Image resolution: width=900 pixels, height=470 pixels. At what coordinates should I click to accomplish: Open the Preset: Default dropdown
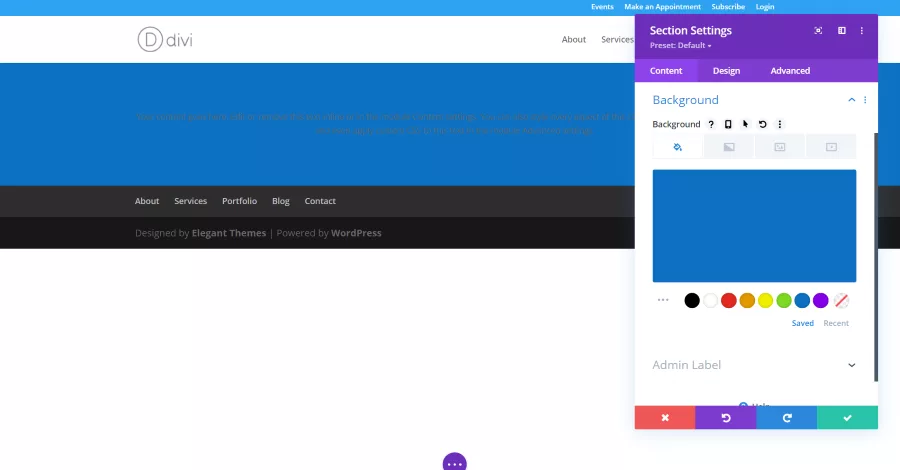[680, 45]
